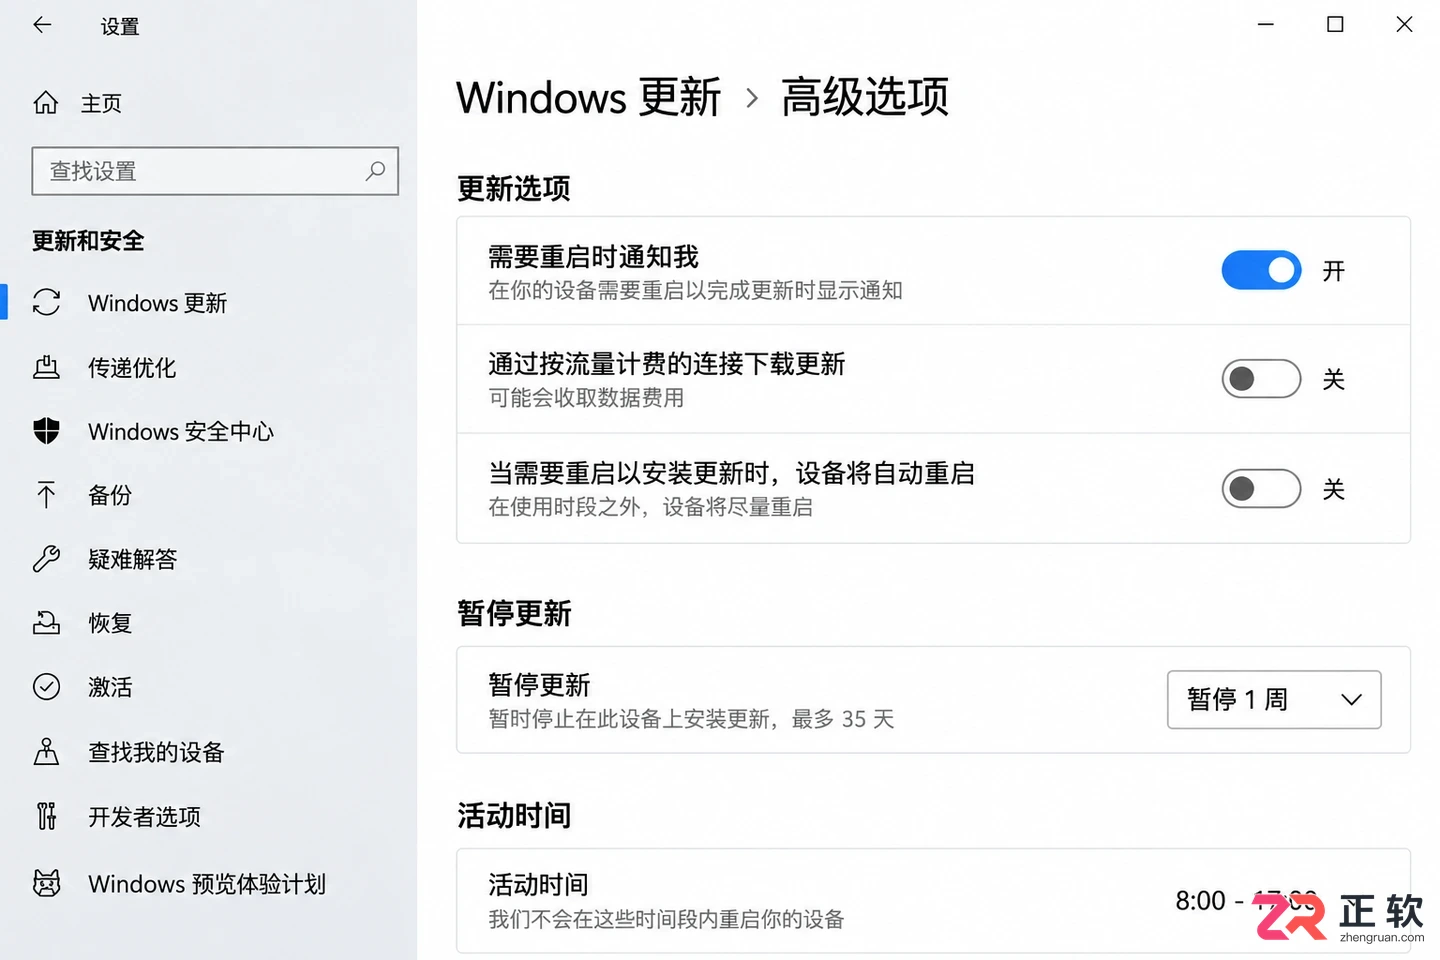Click the Windows 预览体验计划 cat icon

[x=46, y=883]
